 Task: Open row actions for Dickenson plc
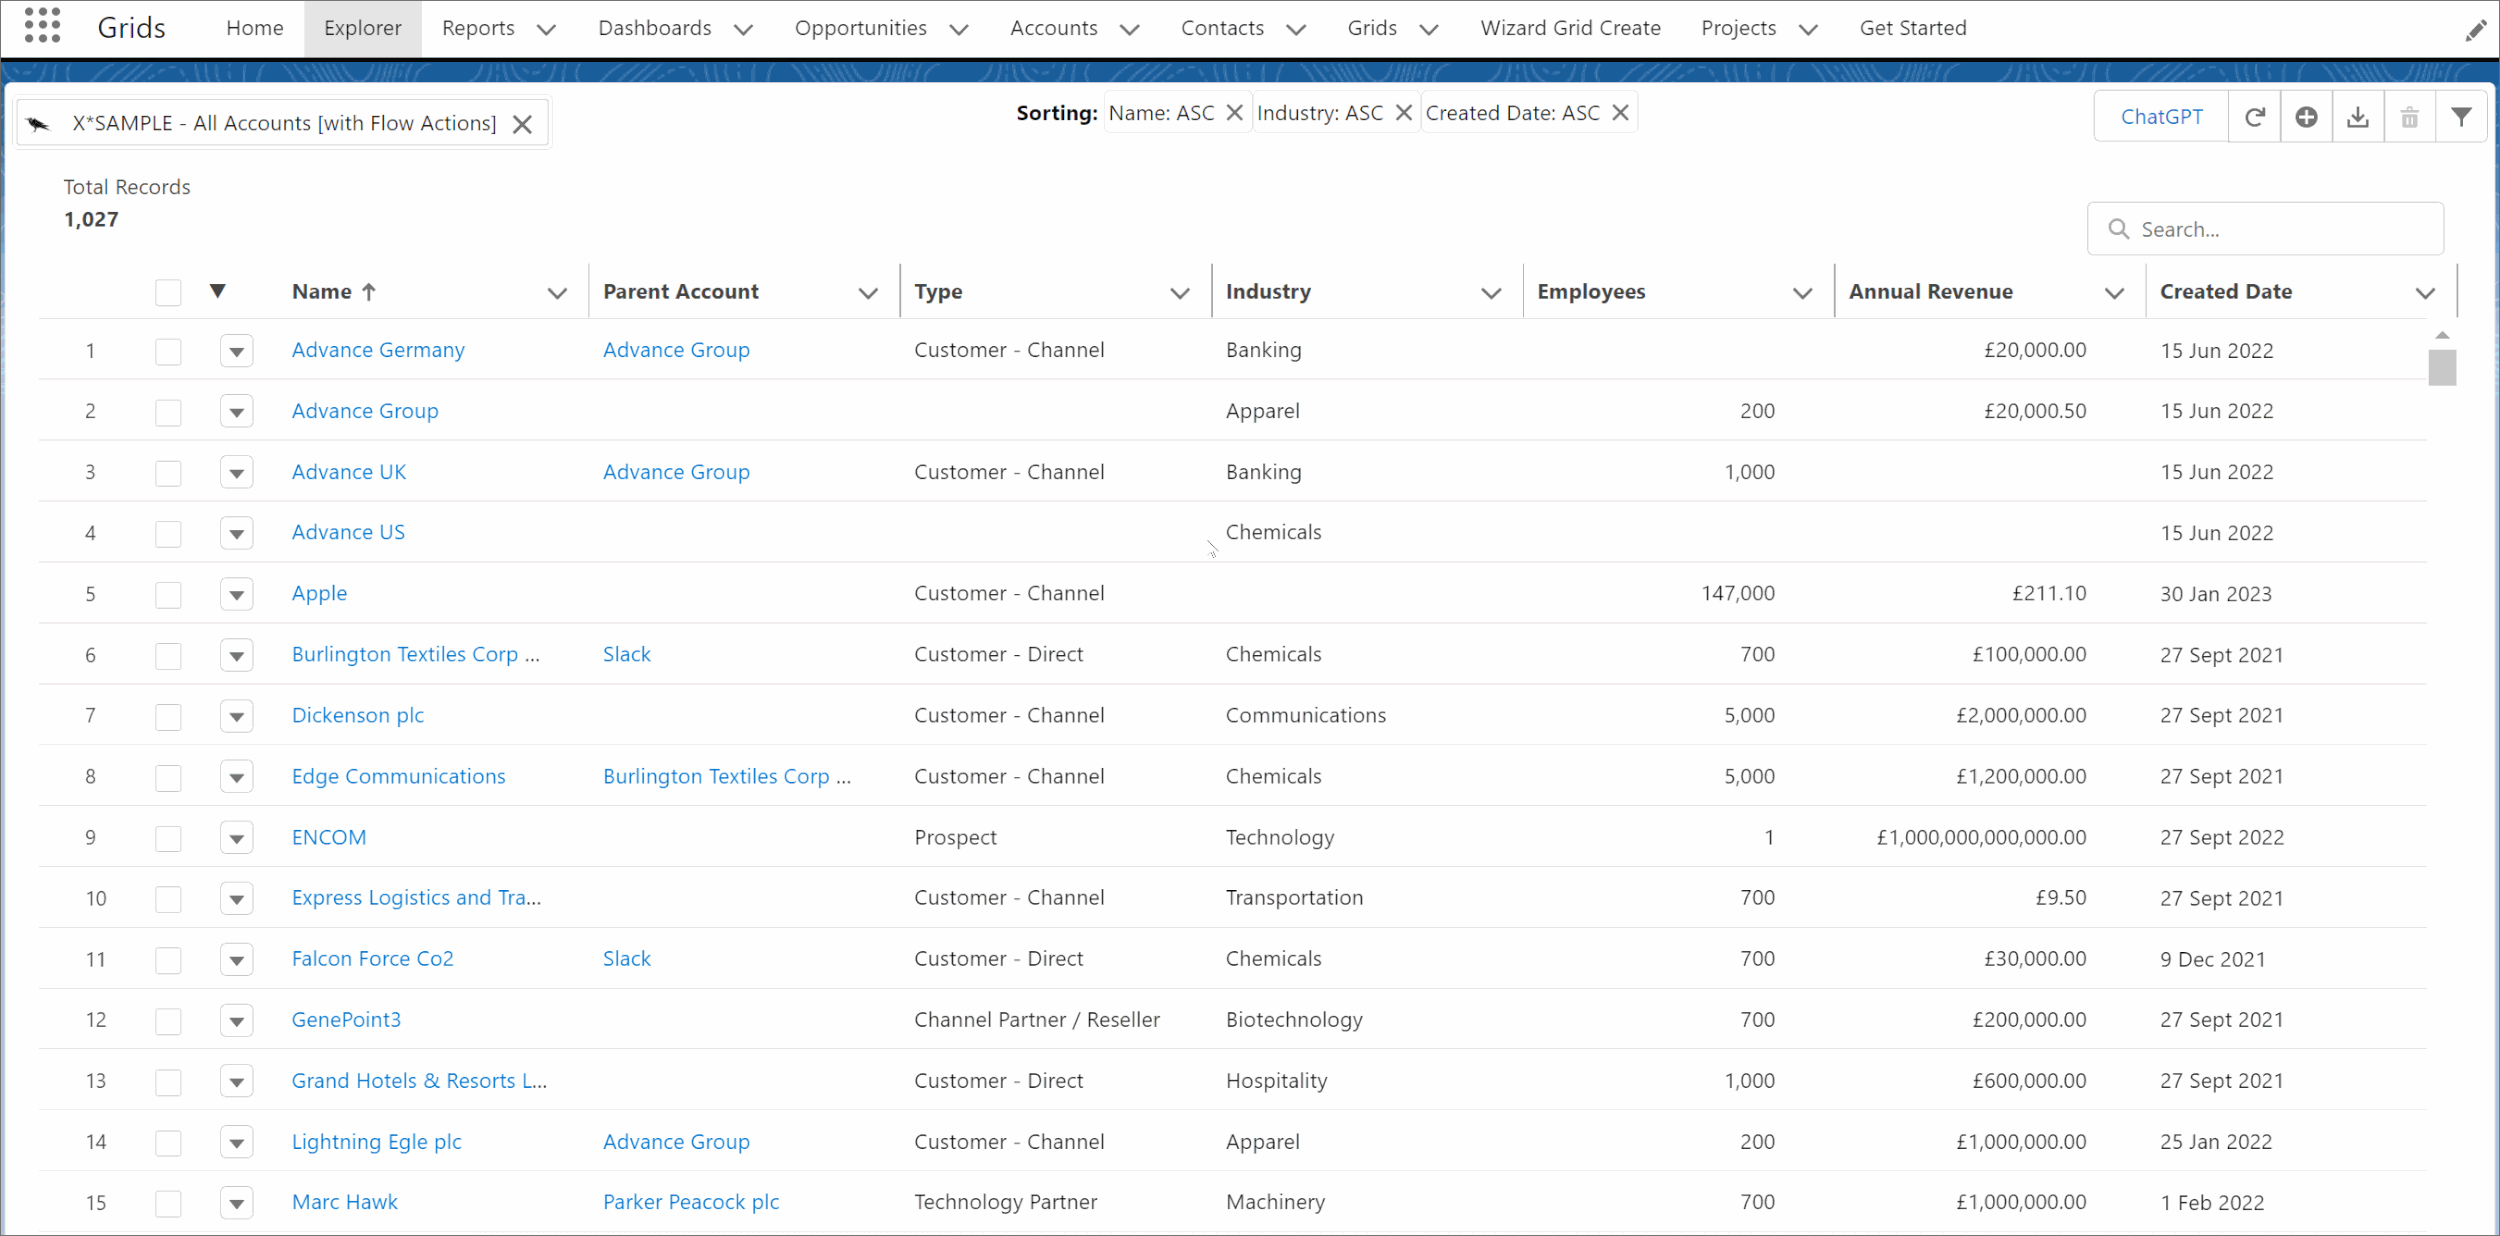click(236, 716)
